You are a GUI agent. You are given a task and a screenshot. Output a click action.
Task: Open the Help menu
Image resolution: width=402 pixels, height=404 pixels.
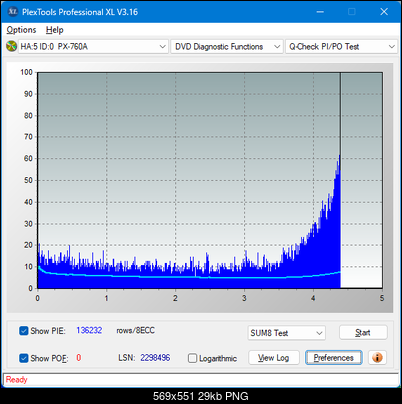(55, 30)
